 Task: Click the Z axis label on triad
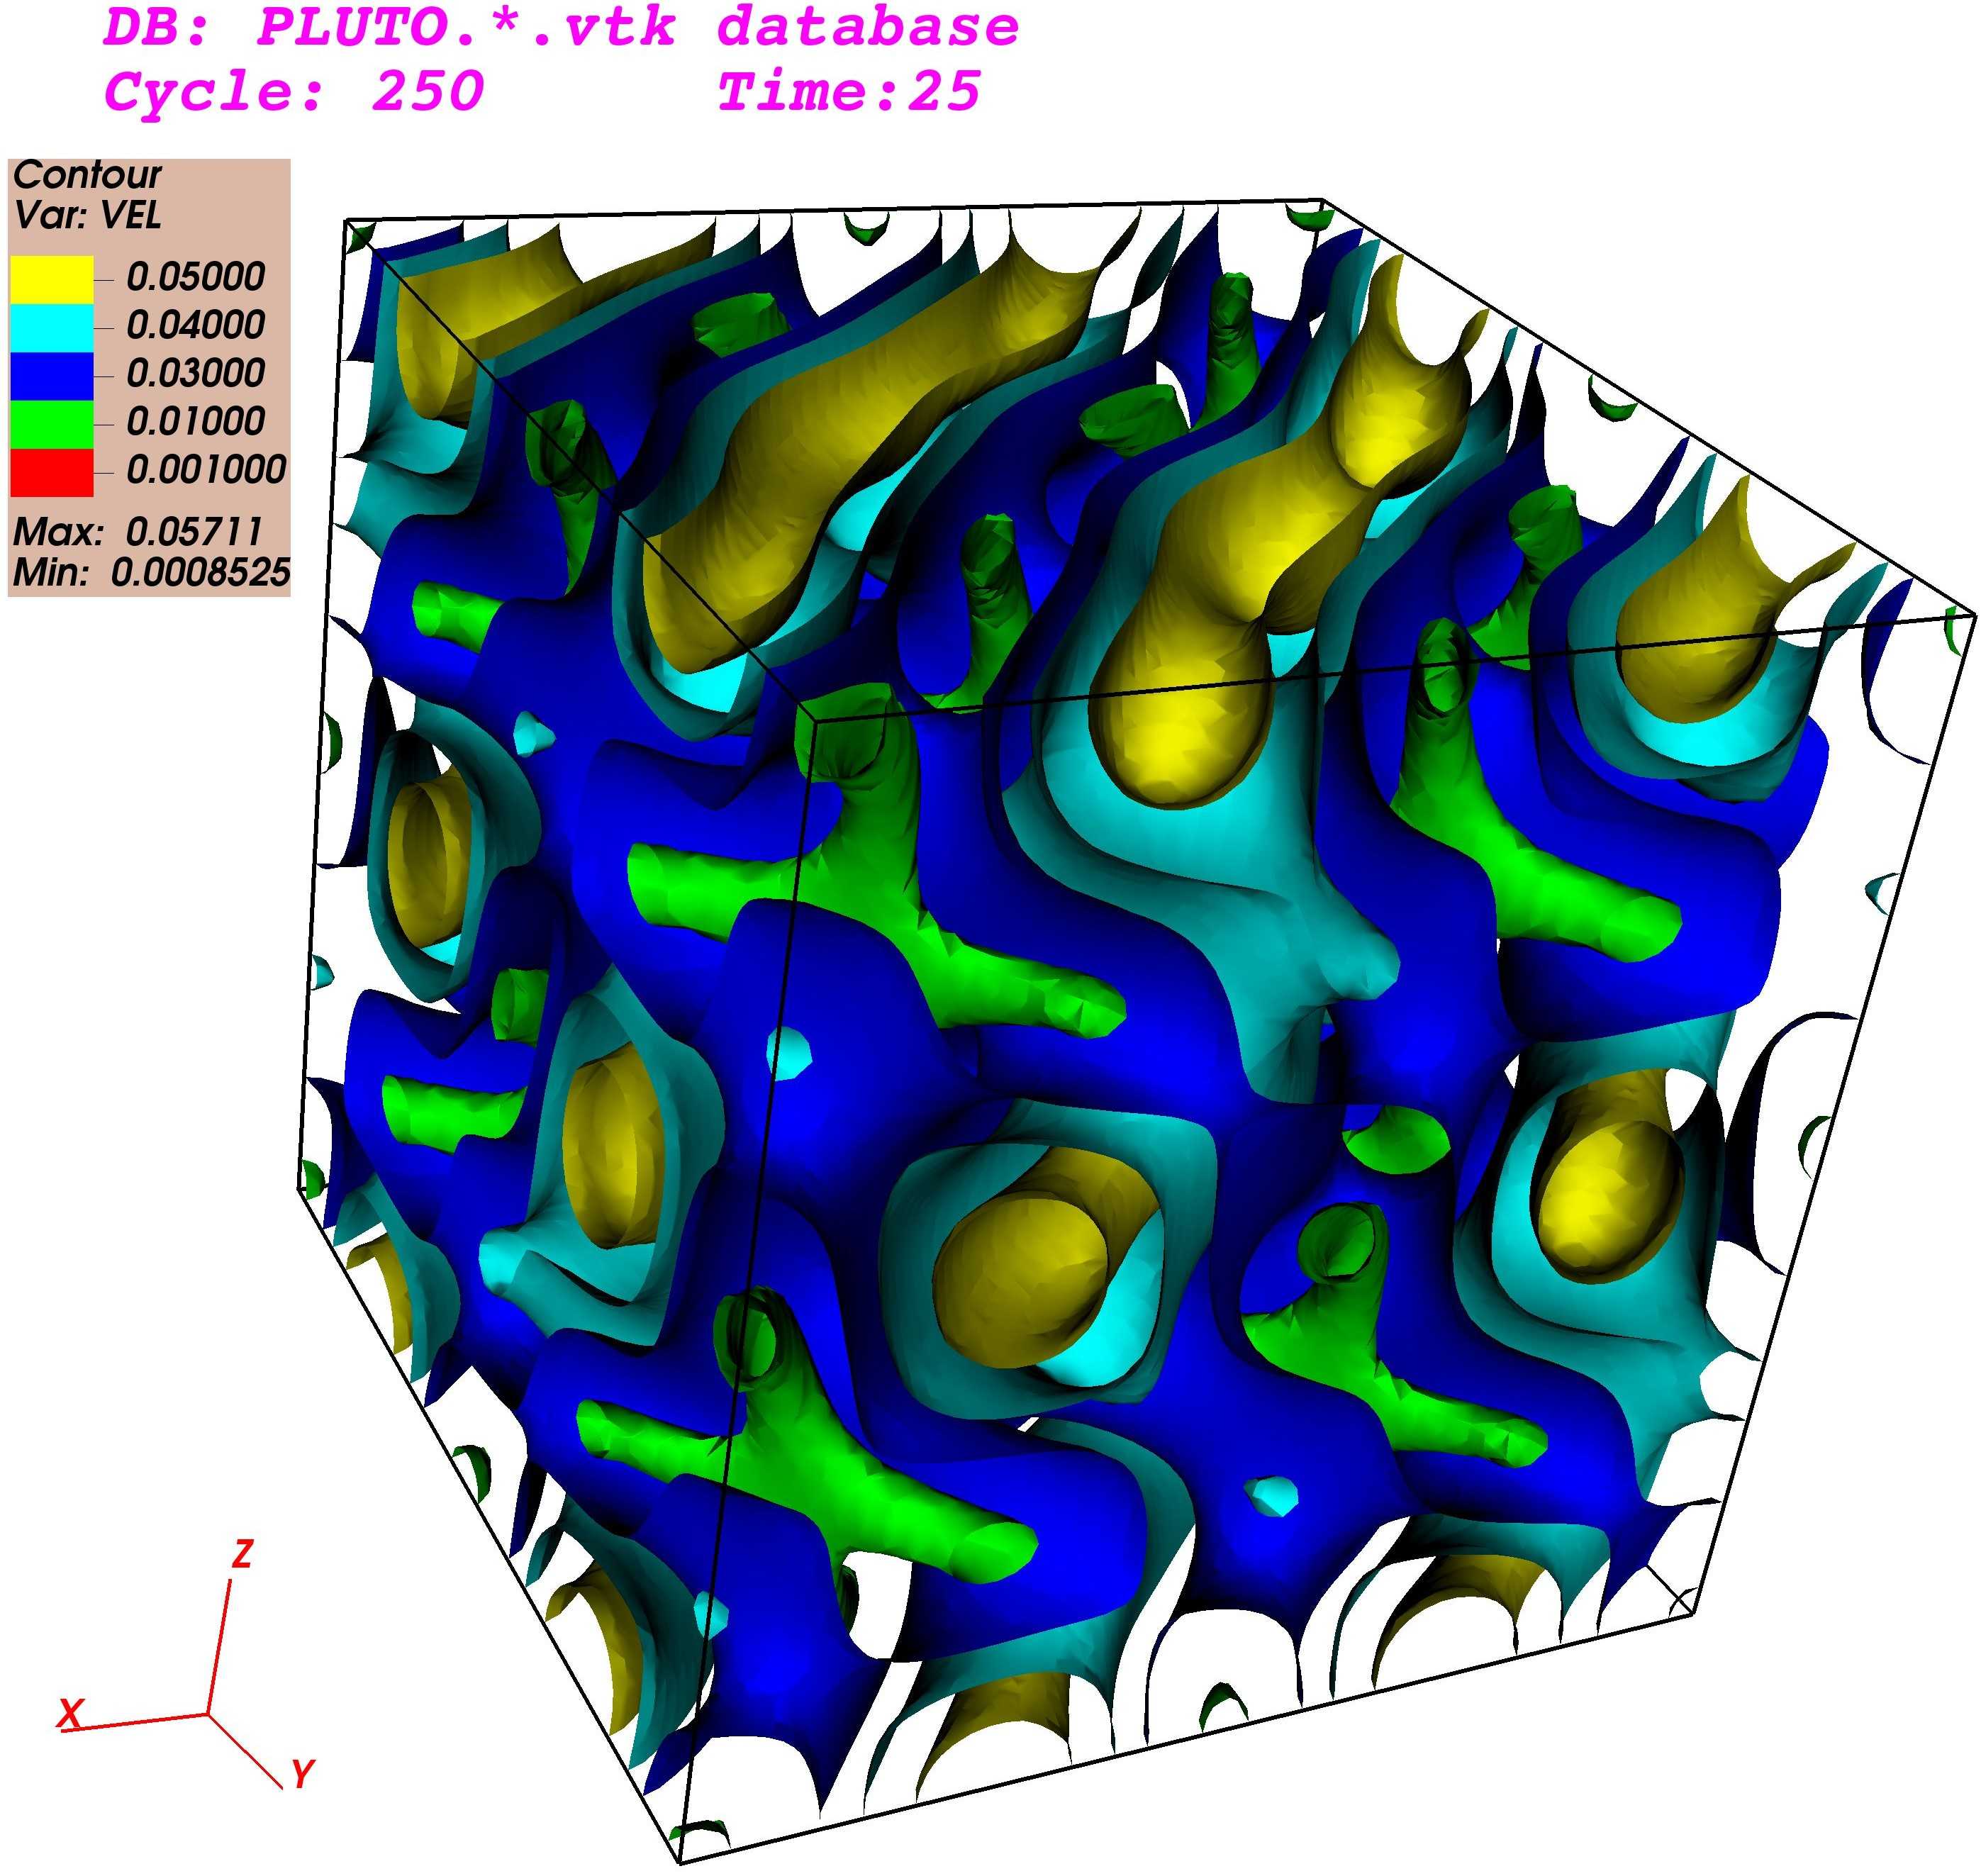[242, 1553]
